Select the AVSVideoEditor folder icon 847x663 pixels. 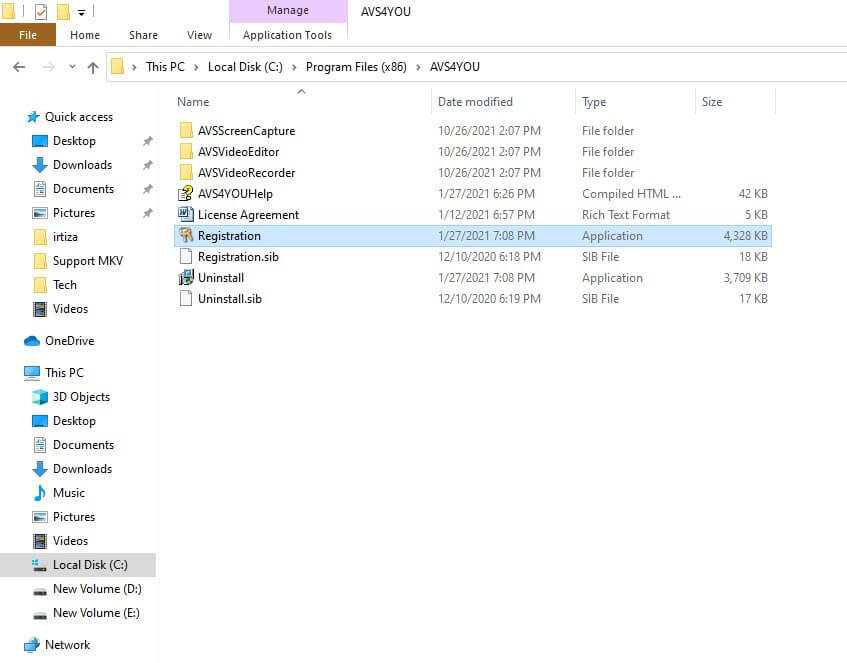tap(186, 151)
